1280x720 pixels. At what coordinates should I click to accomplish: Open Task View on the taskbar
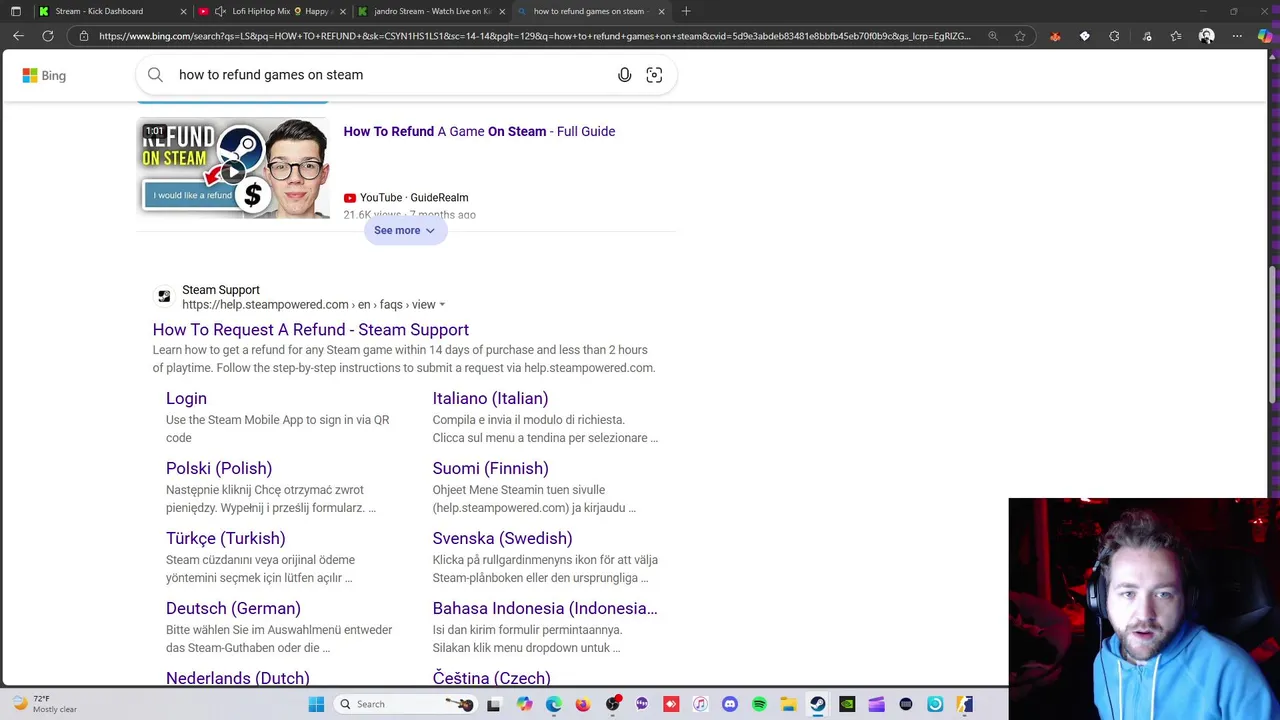coord(493,704)
